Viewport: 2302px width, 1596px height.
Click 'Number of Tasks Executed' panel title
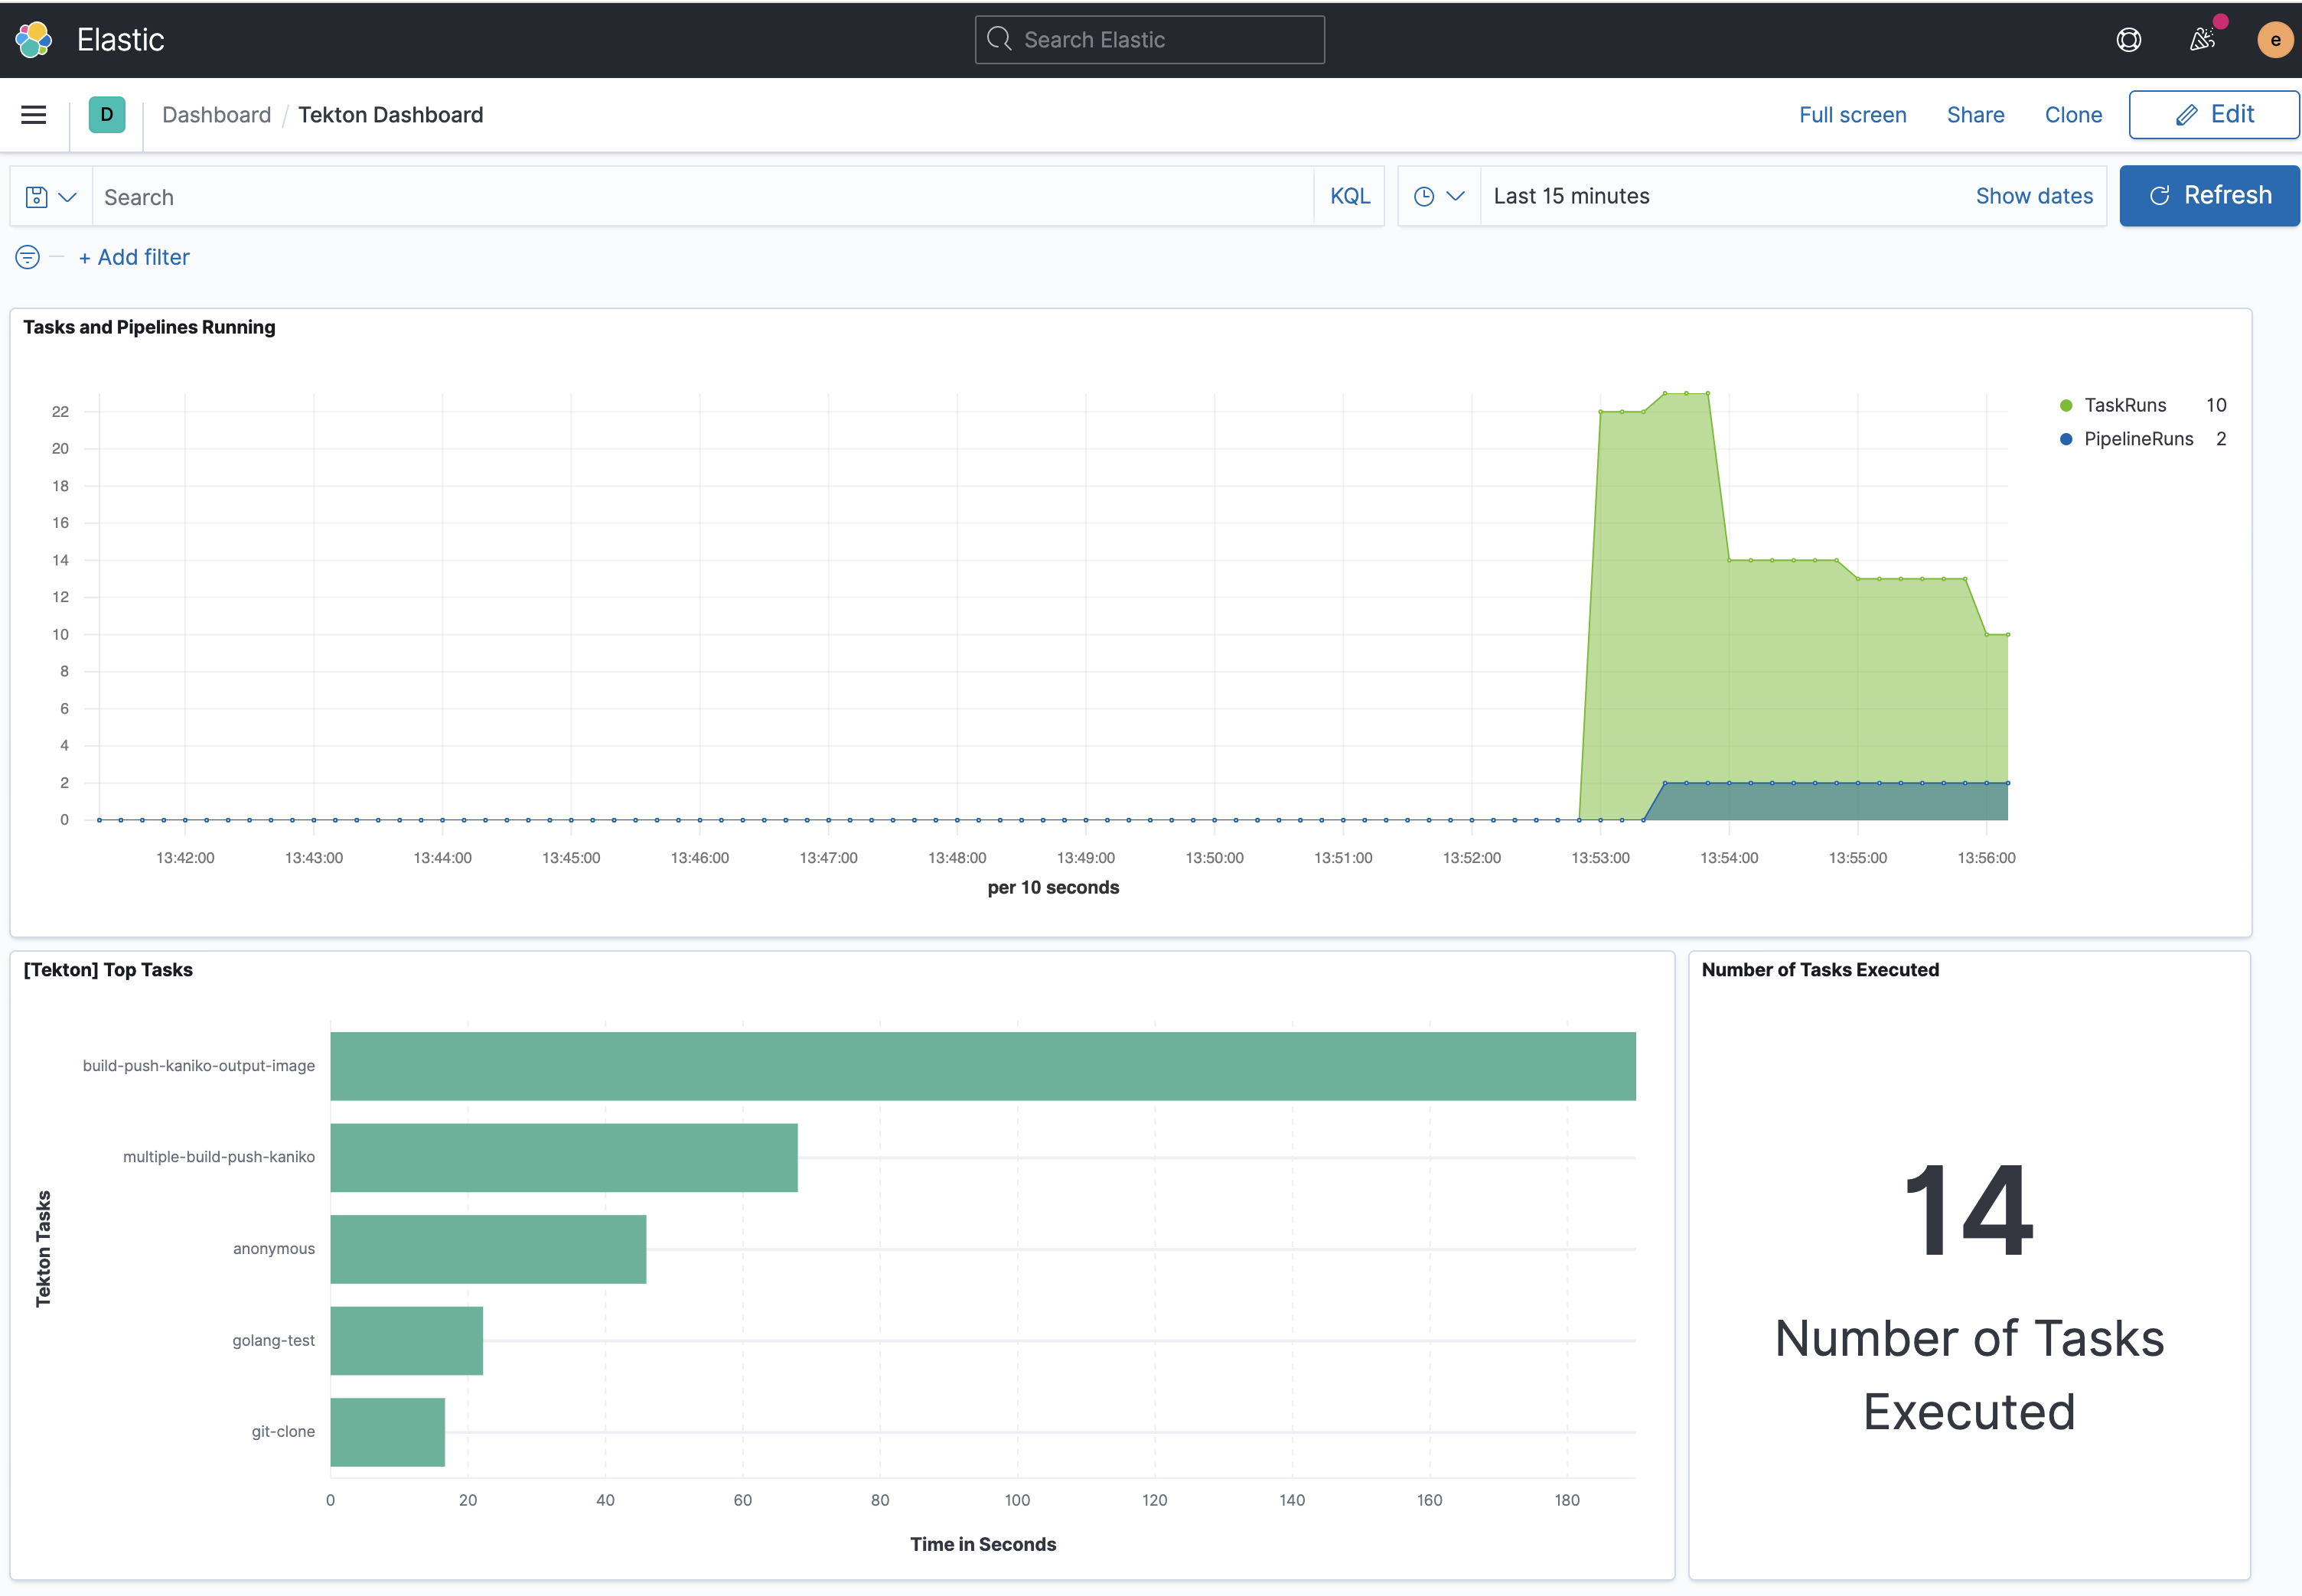click(x=1820, y=970)
